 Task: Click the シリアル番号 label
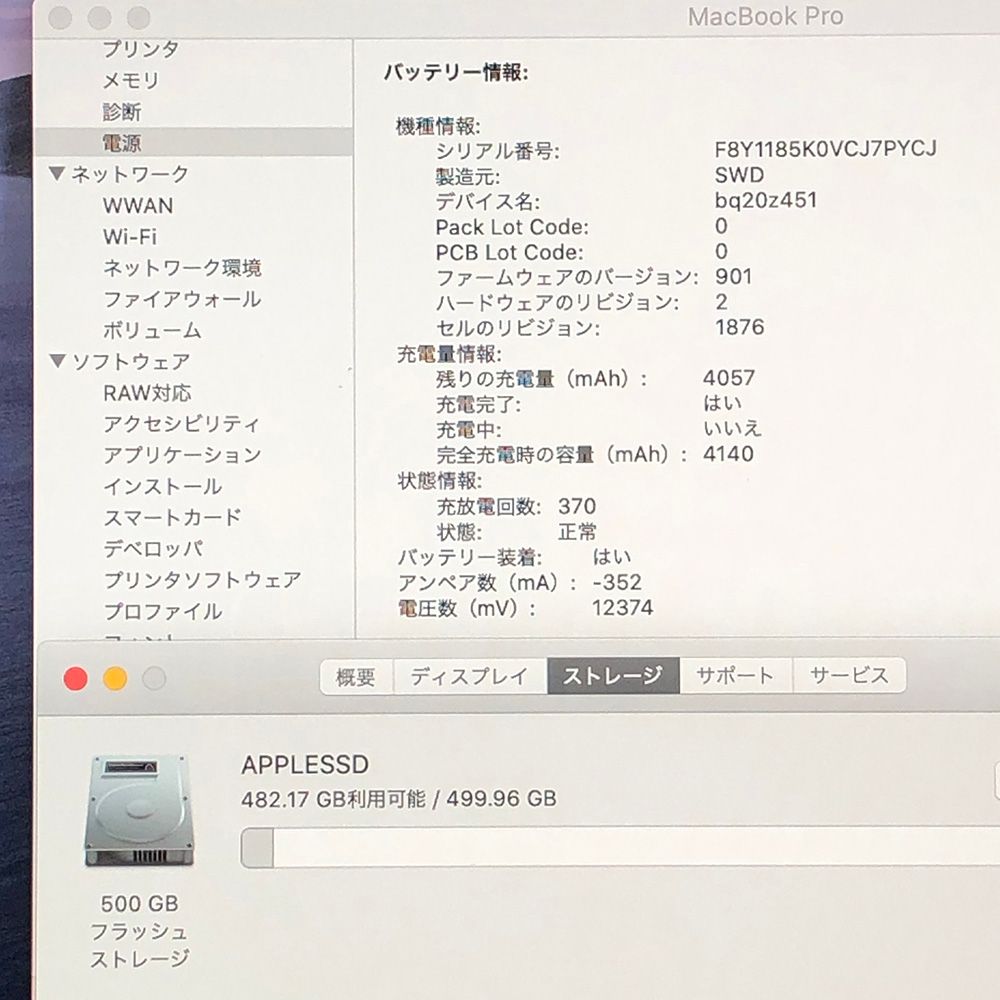497,151
